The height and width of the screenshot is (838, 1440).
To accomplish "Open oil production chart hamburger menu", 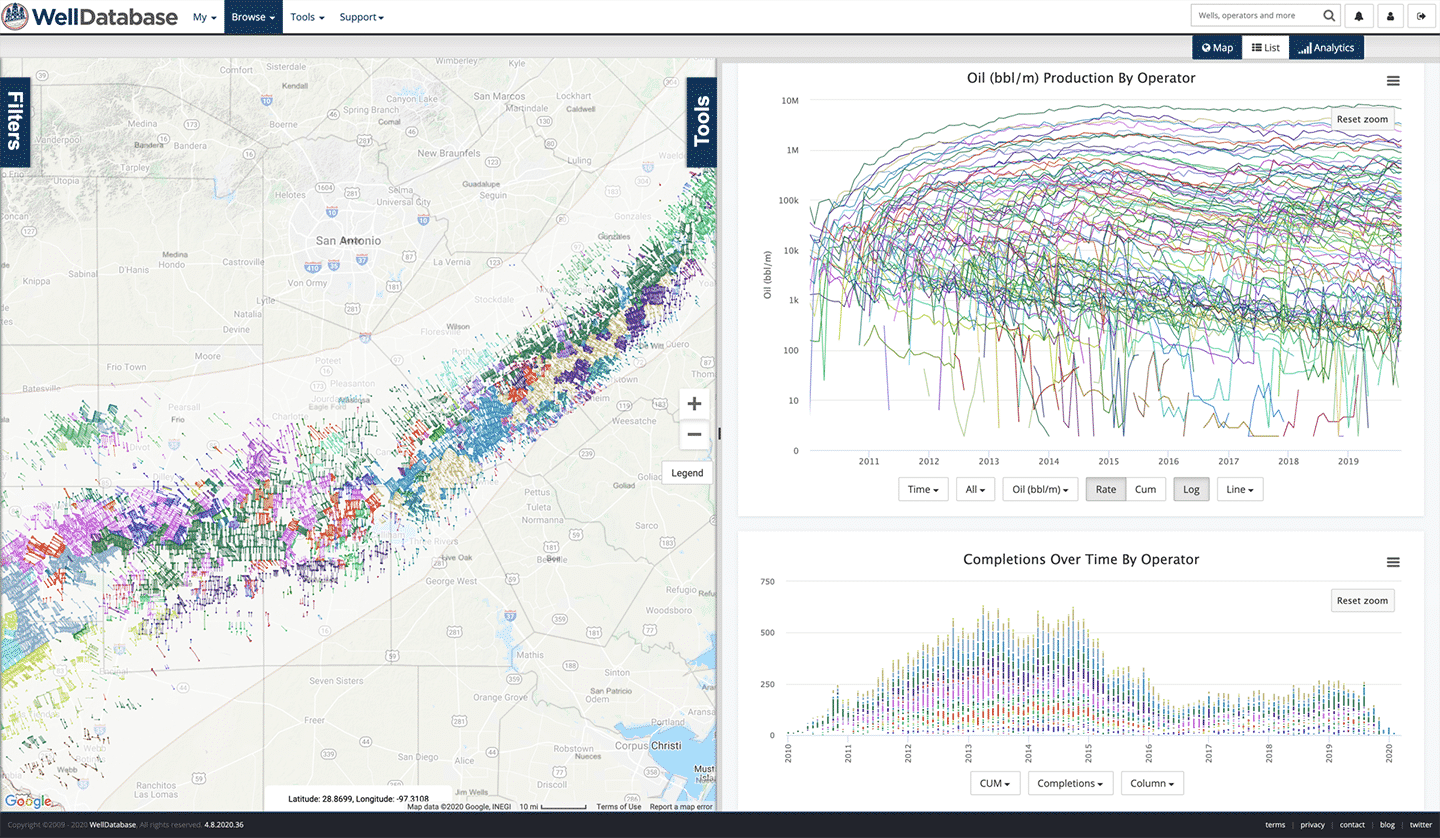I will (1393, 81).
